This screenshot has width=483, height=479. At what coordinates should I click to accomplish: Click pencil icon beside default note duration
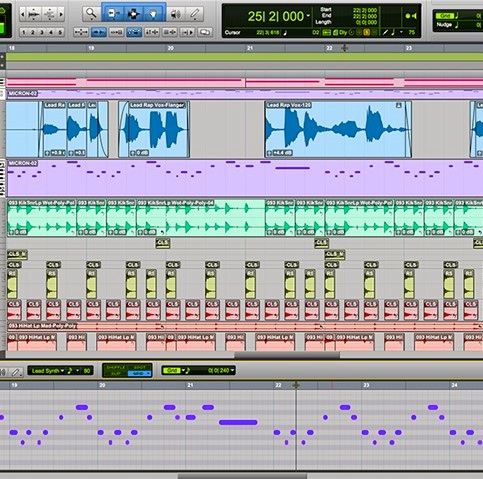385,32
